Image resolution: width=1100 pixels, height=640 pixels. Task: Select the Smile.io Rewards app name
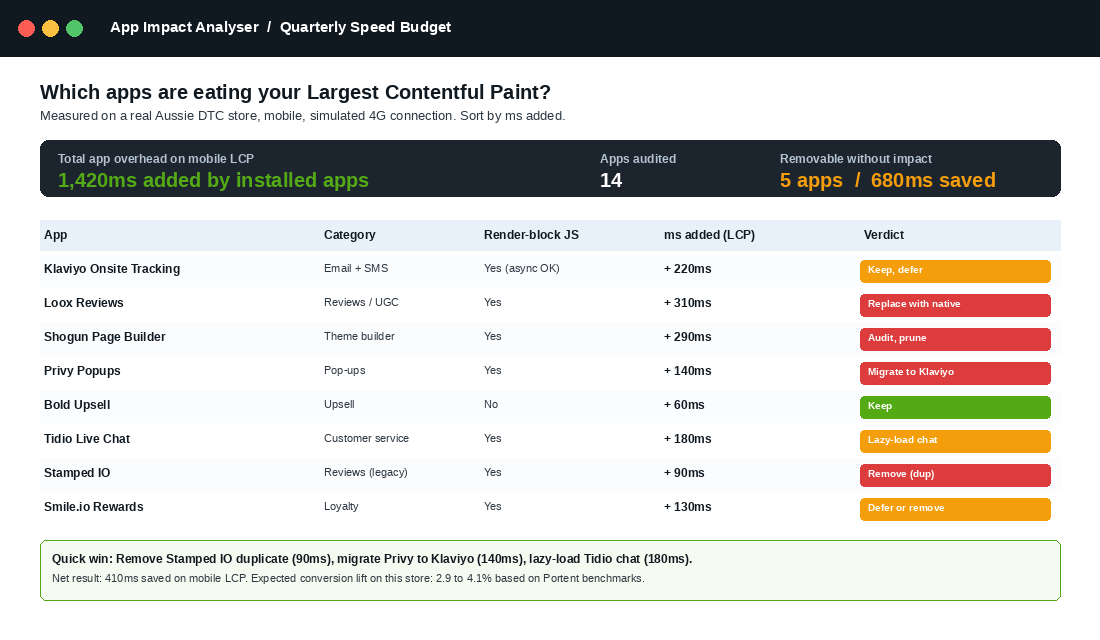93,507
